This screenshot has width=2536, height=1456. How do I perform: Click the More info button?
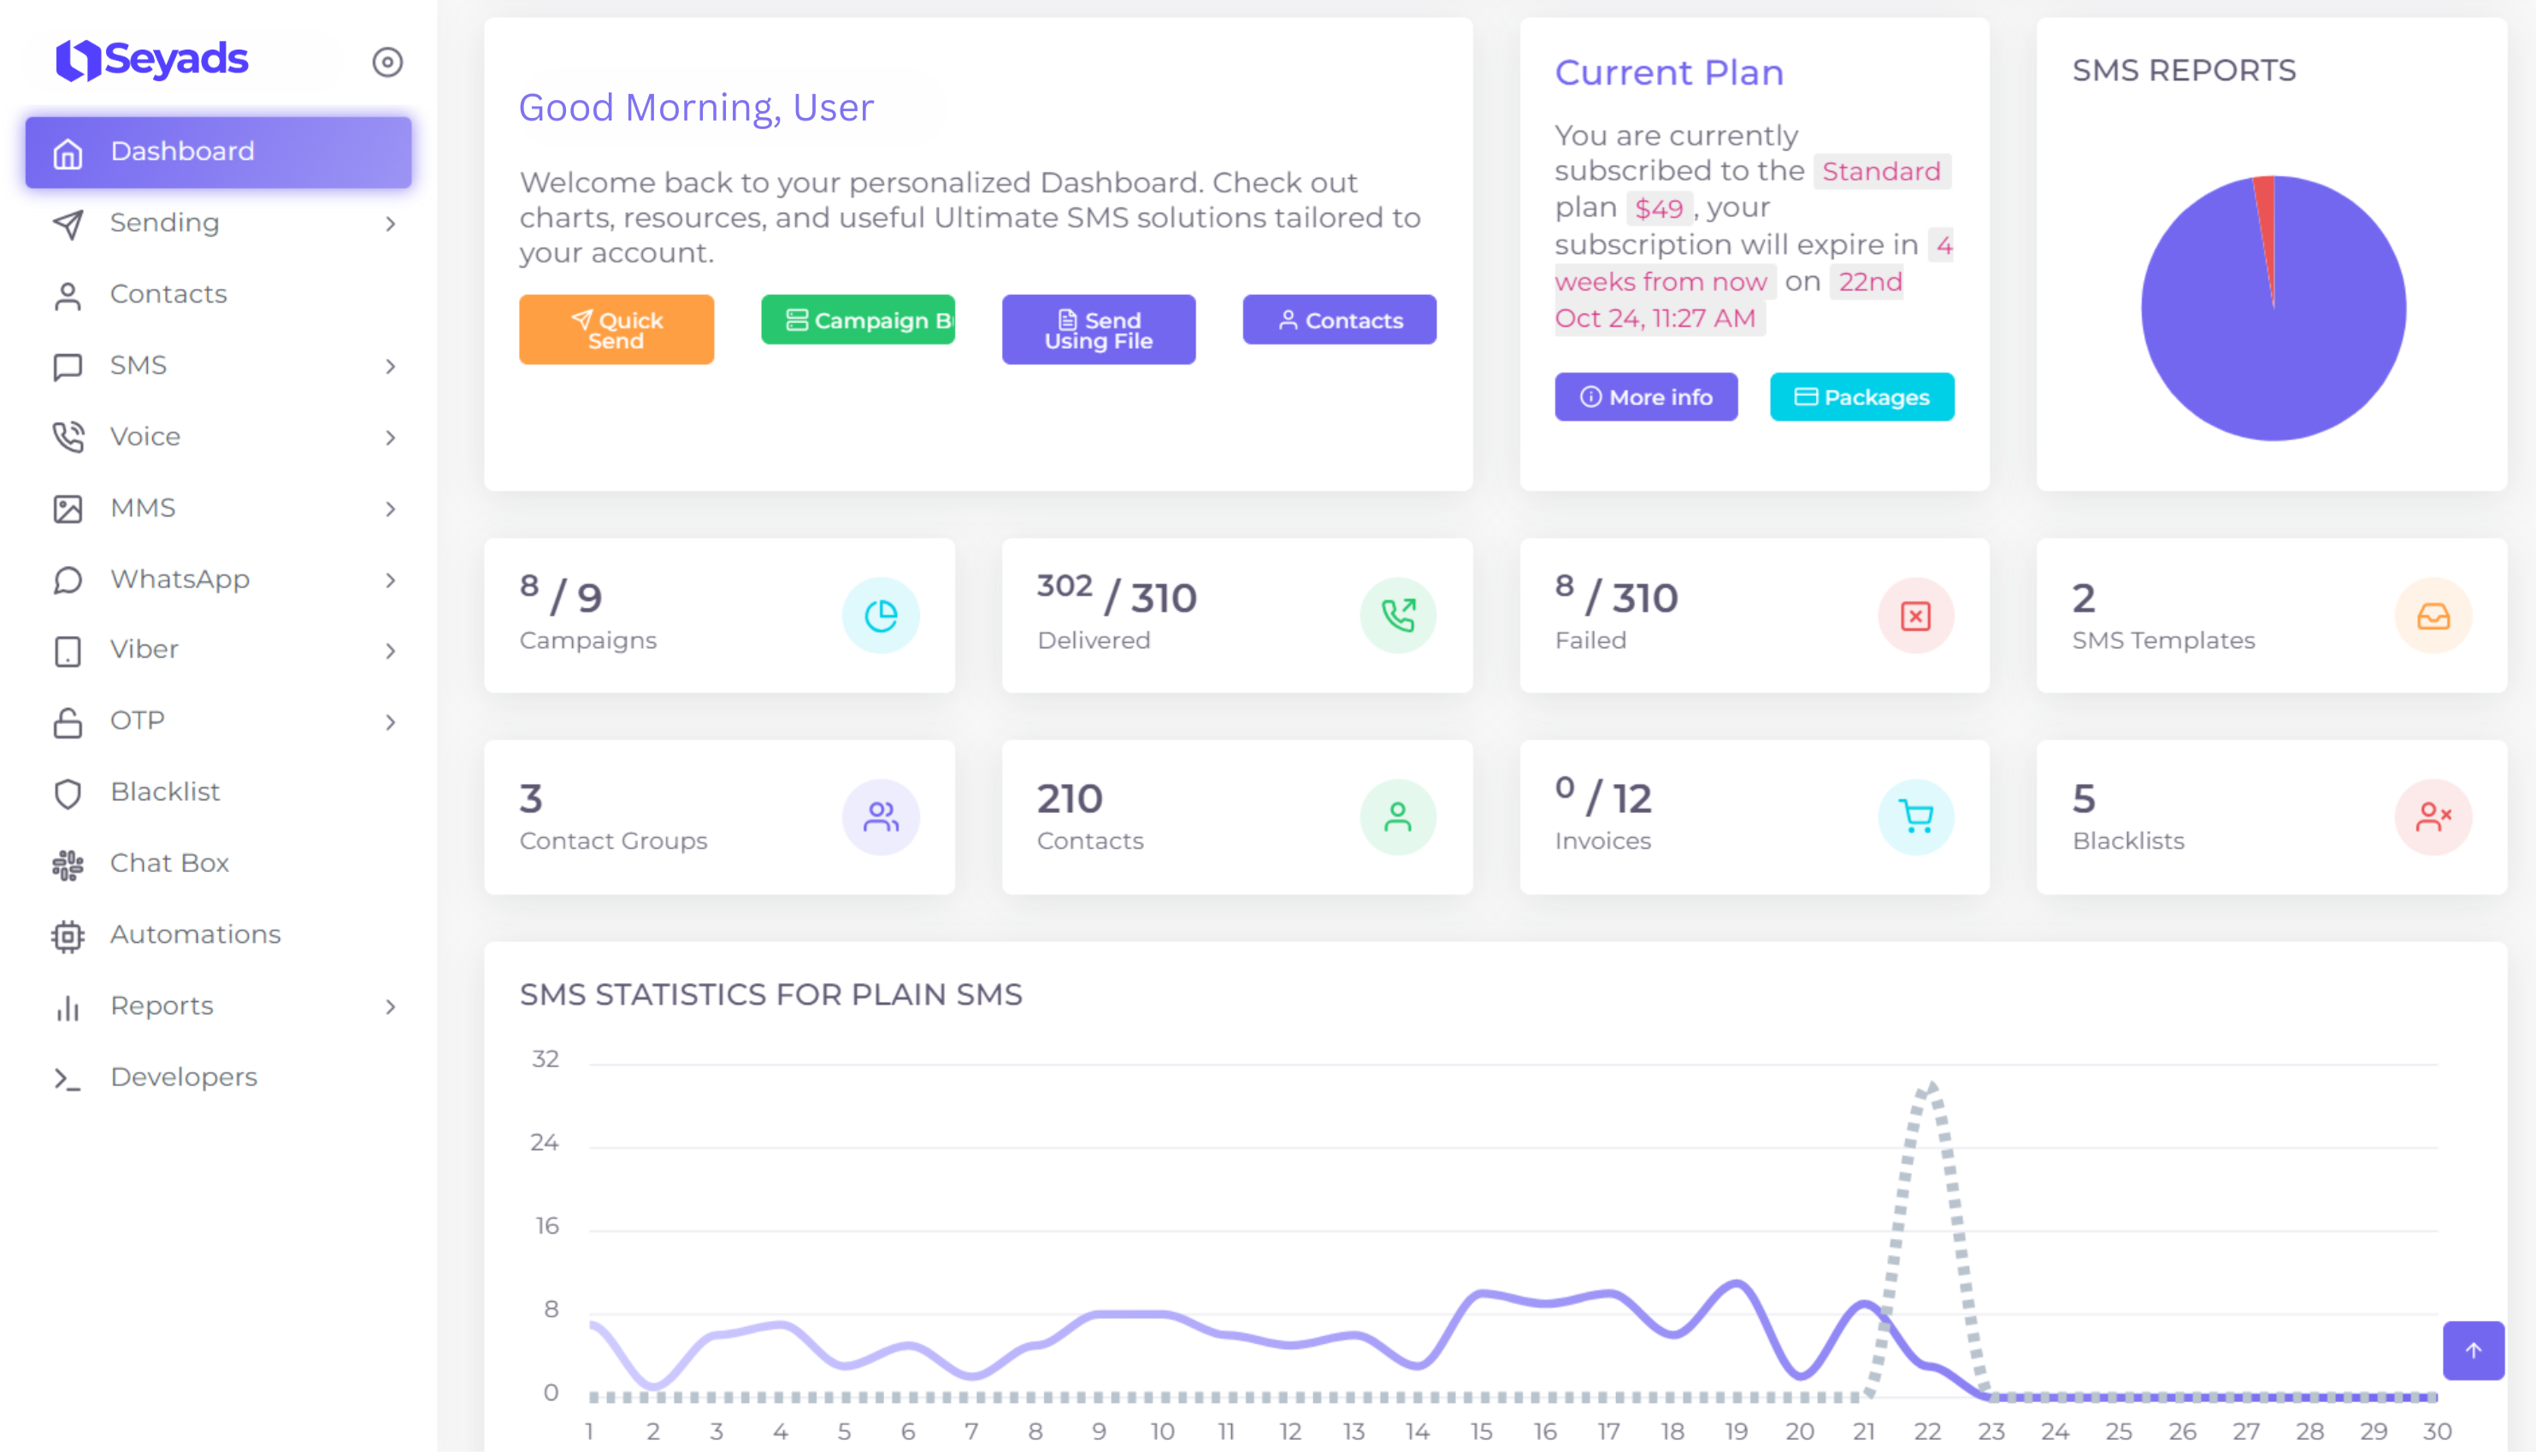(x=1646, y=397)
